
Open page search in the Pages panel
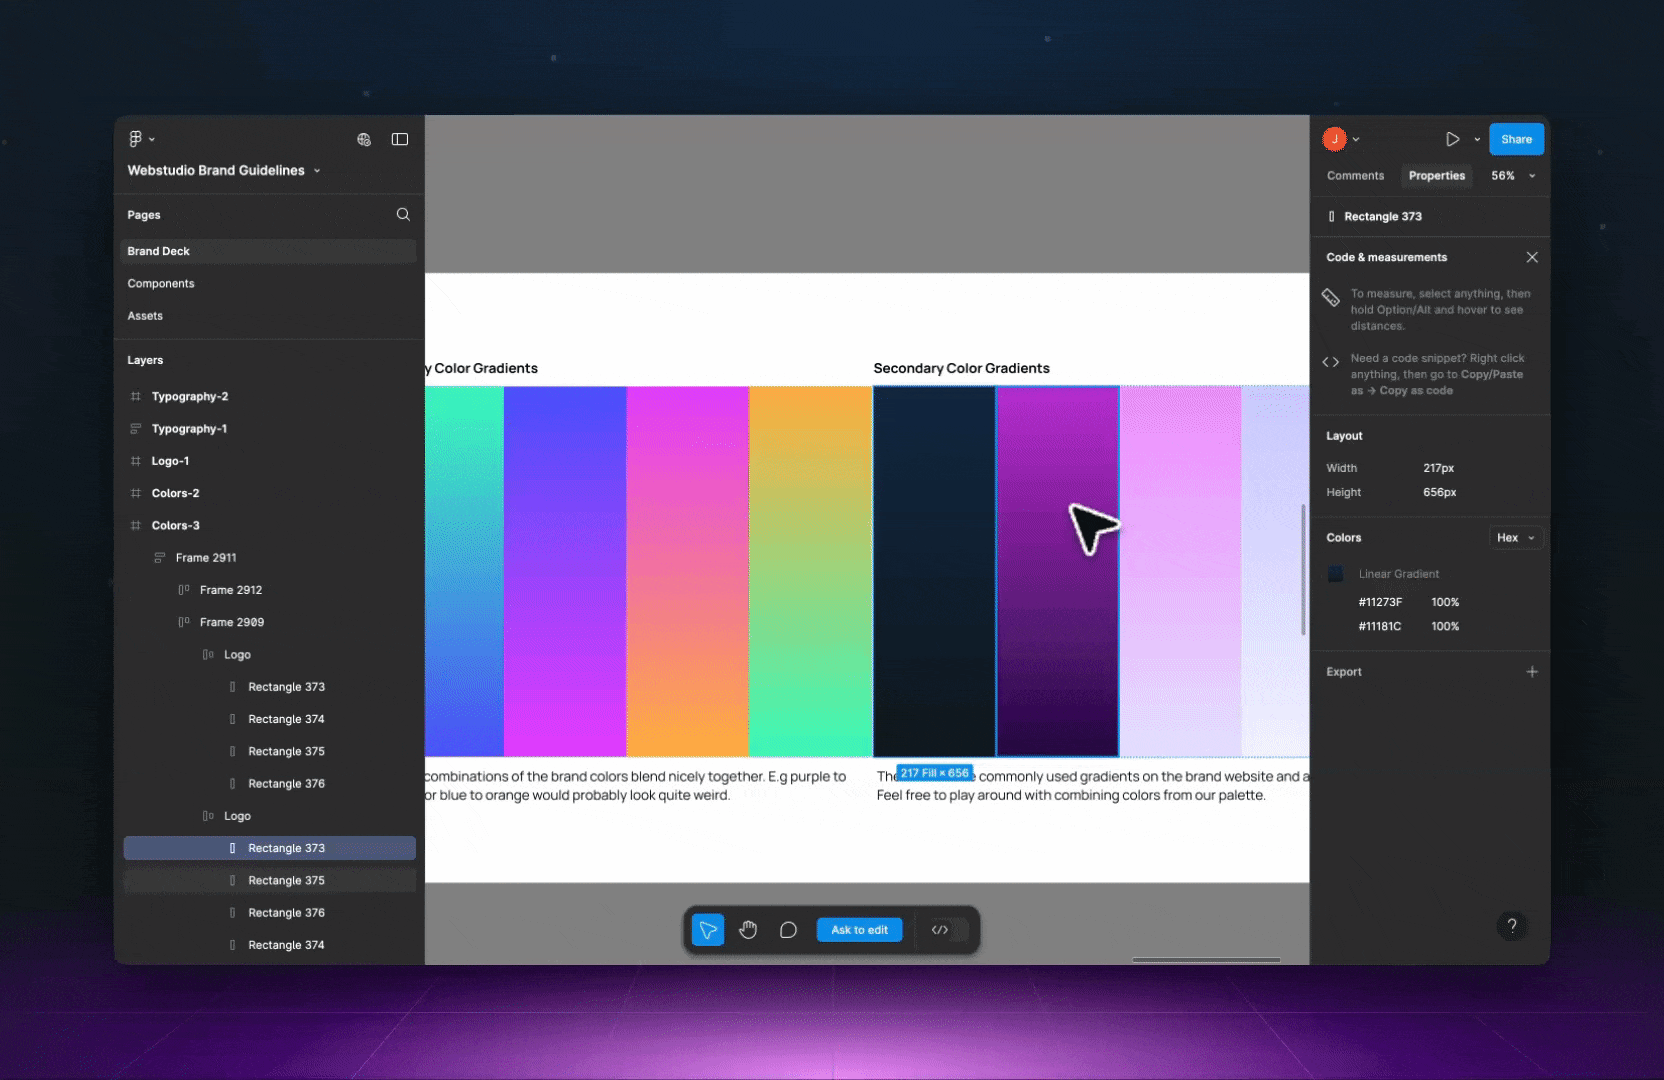click(x=403, y=214)
